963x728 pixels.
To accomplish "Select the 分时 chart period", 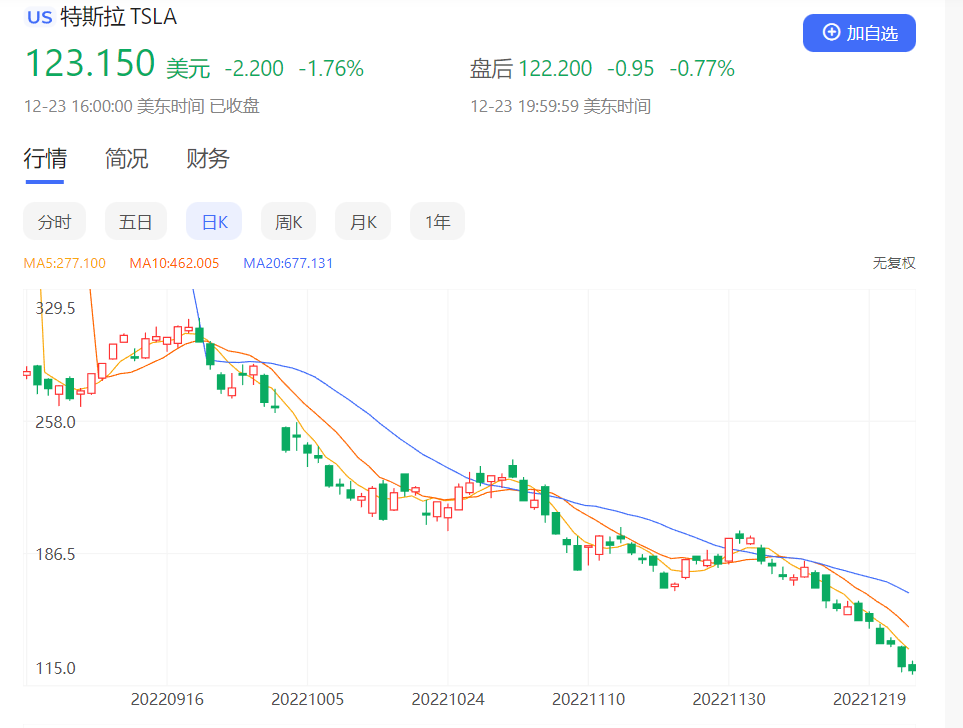I will (54, 222).
